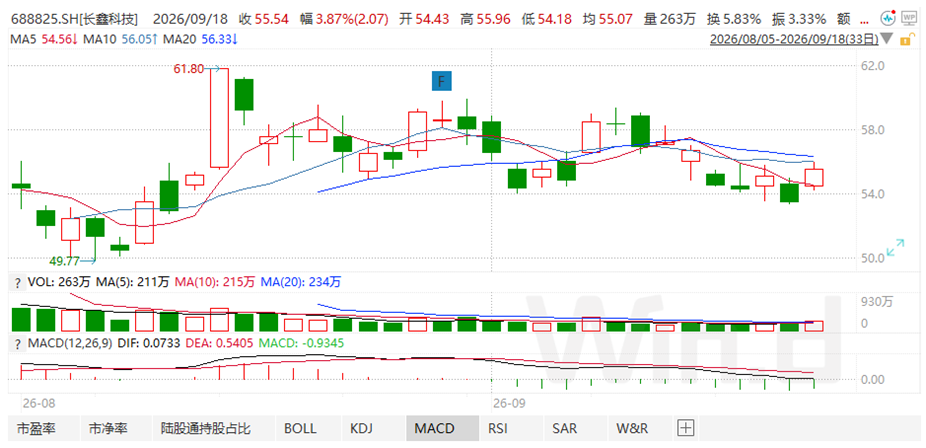Click the low price 低 54.18
Screen dimensions: 926x448
coord(547,19)
